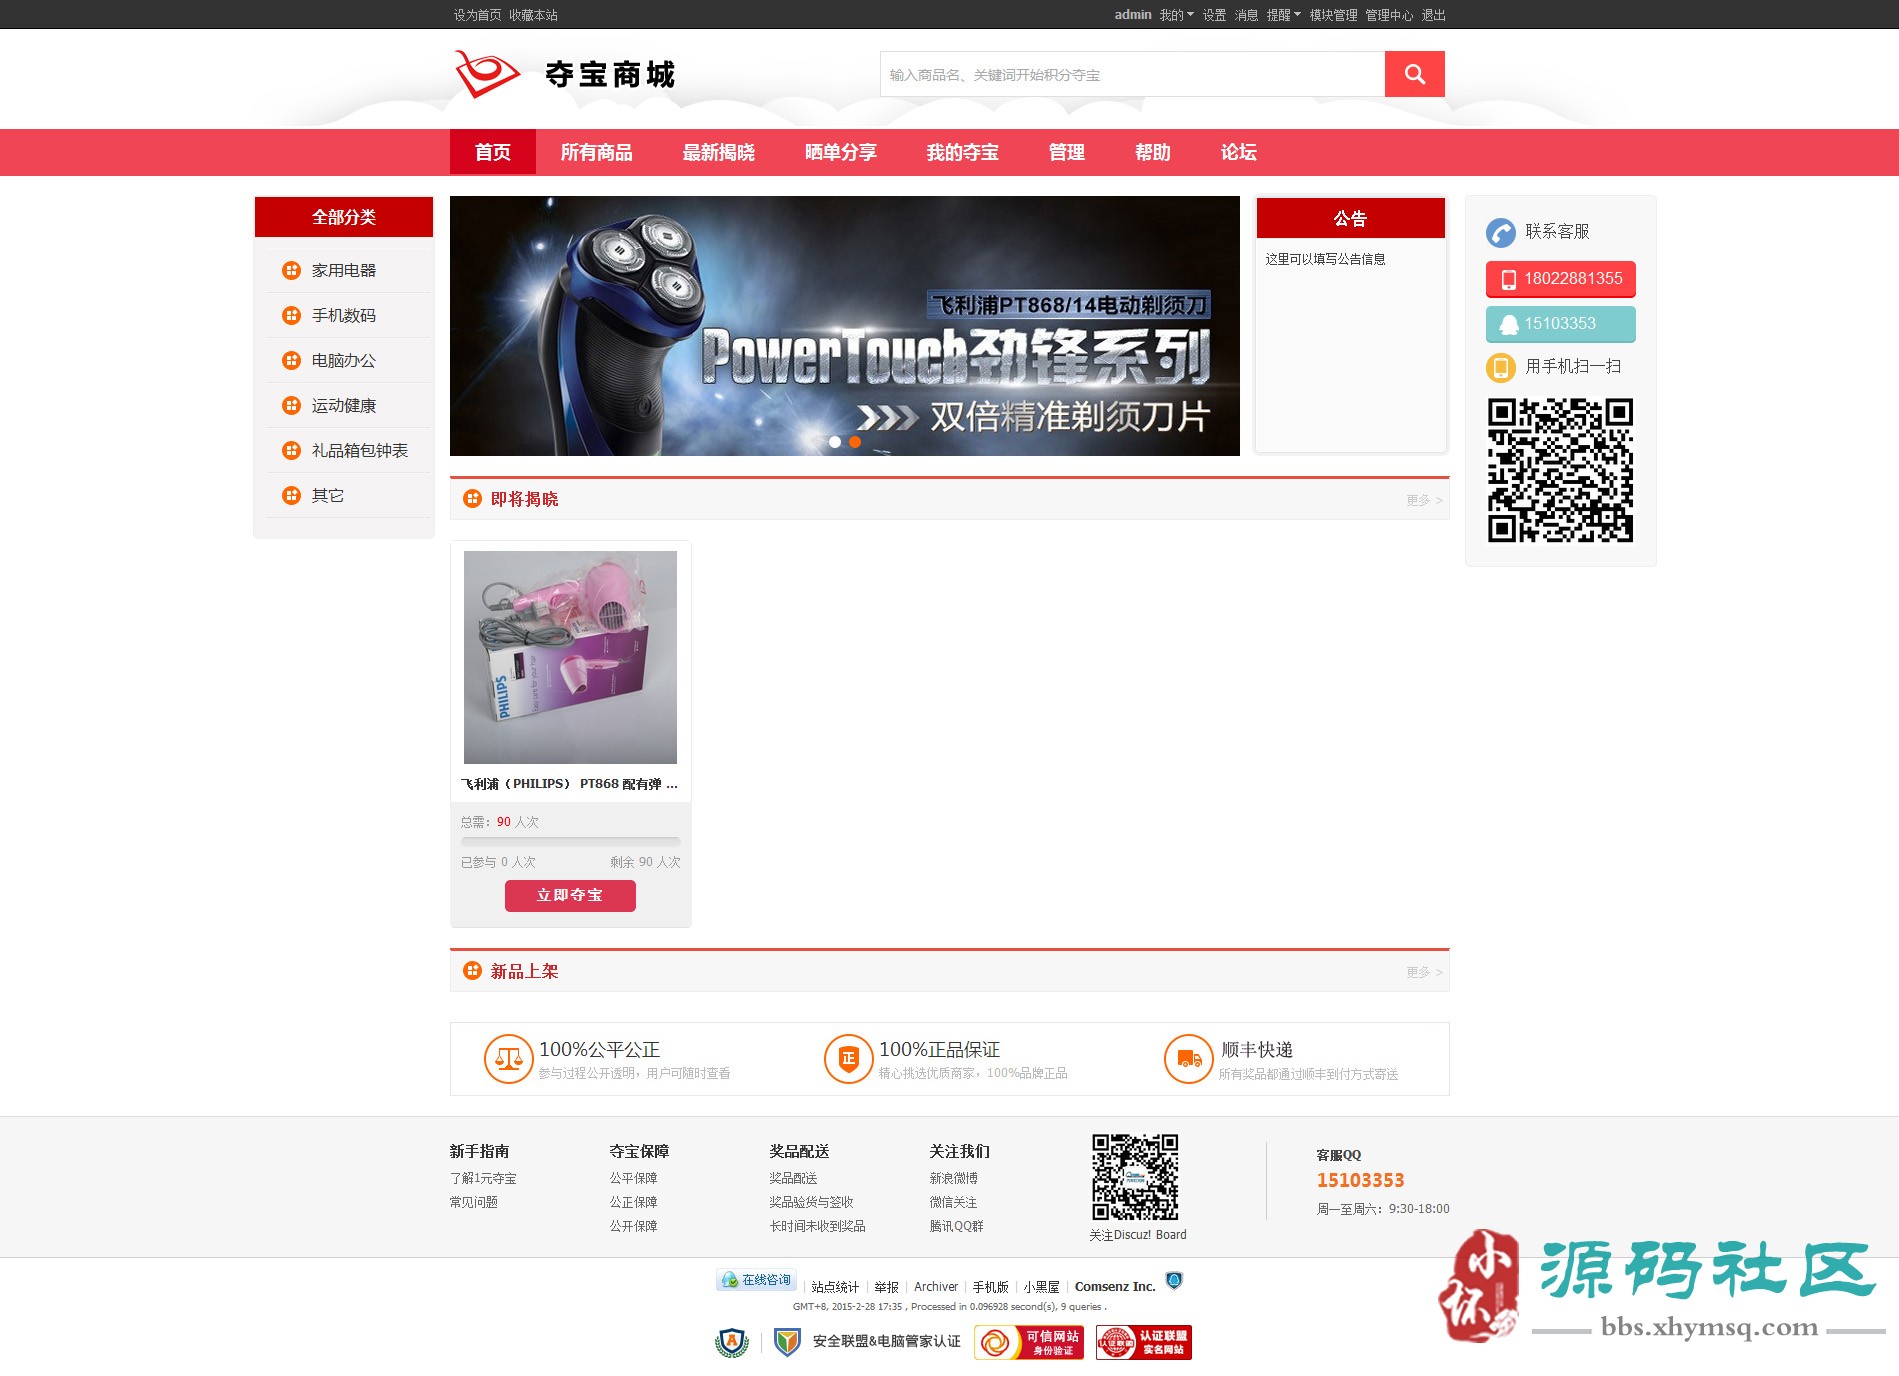Click the 礼品箱包钟表 category icon
This screenshot has height=1376, width=1899.
coord(291,450)
